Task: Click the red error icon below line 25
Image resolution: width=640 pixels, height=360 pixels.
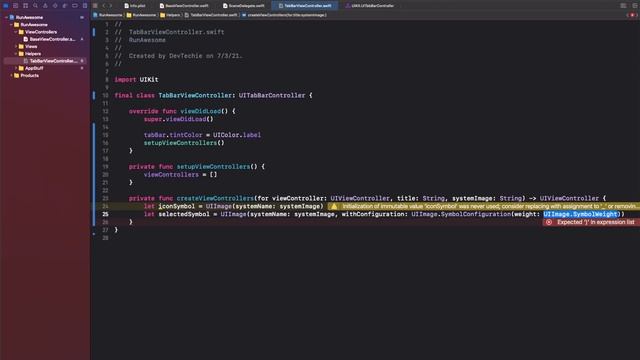Action: (x=549, y=222)
